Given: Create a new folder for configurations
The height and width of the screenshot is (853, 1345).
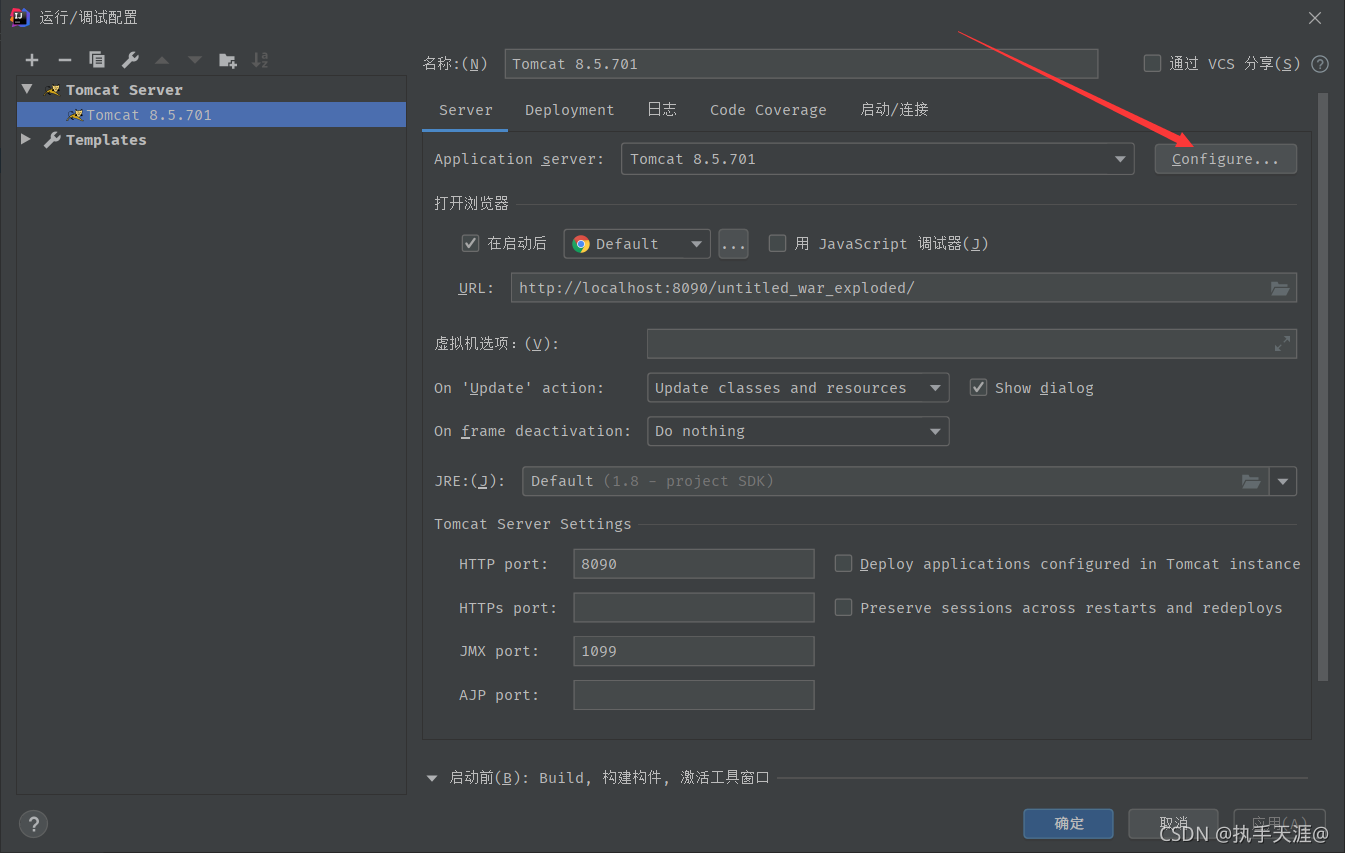Looking at the screenshot, I should [228, 60].
